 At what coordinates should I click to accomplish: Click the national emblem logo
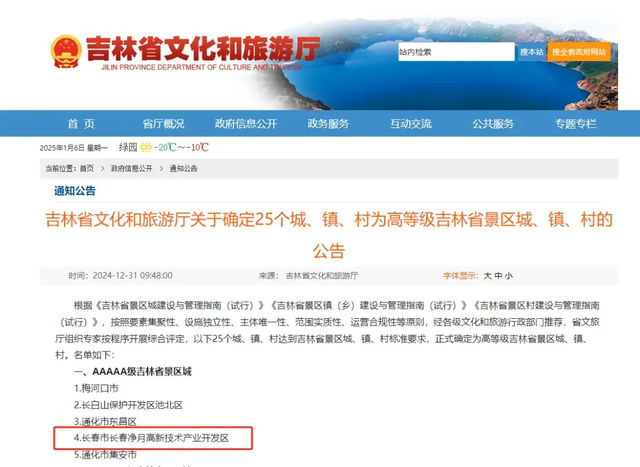click(66, 51)
